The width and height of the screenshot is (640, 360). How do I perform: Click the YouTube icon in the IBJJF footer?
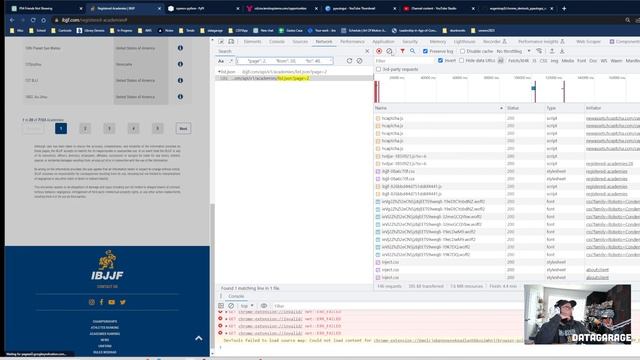[112, 302]
